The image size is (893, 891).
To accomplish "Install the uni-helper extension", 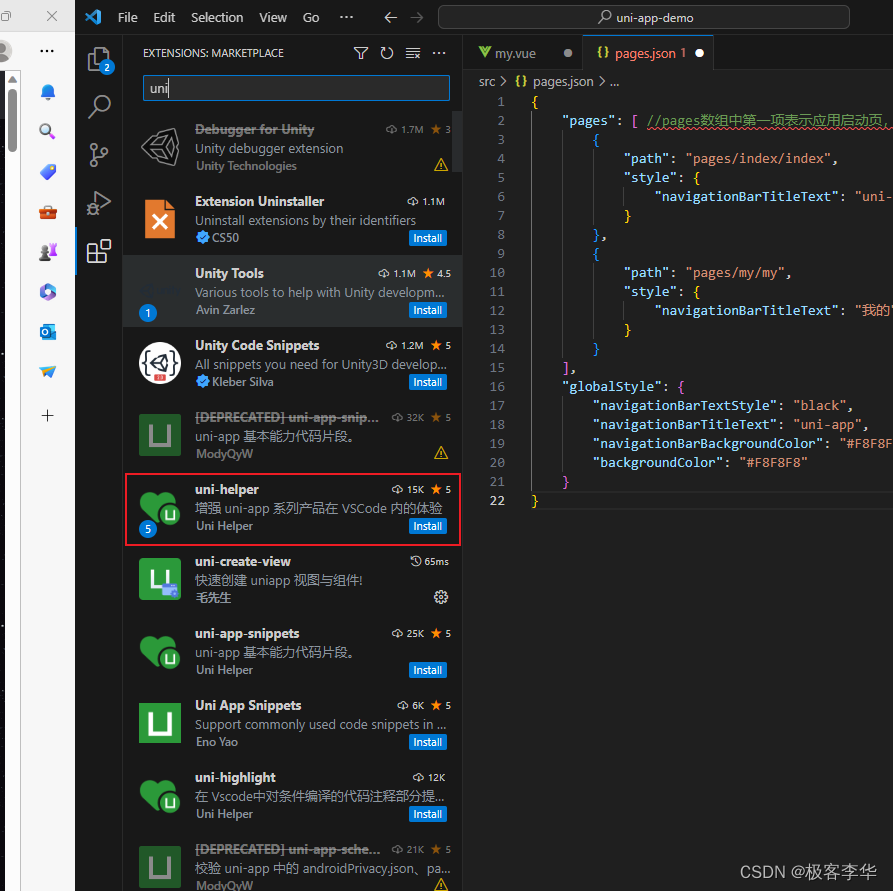I will (428, 526).
